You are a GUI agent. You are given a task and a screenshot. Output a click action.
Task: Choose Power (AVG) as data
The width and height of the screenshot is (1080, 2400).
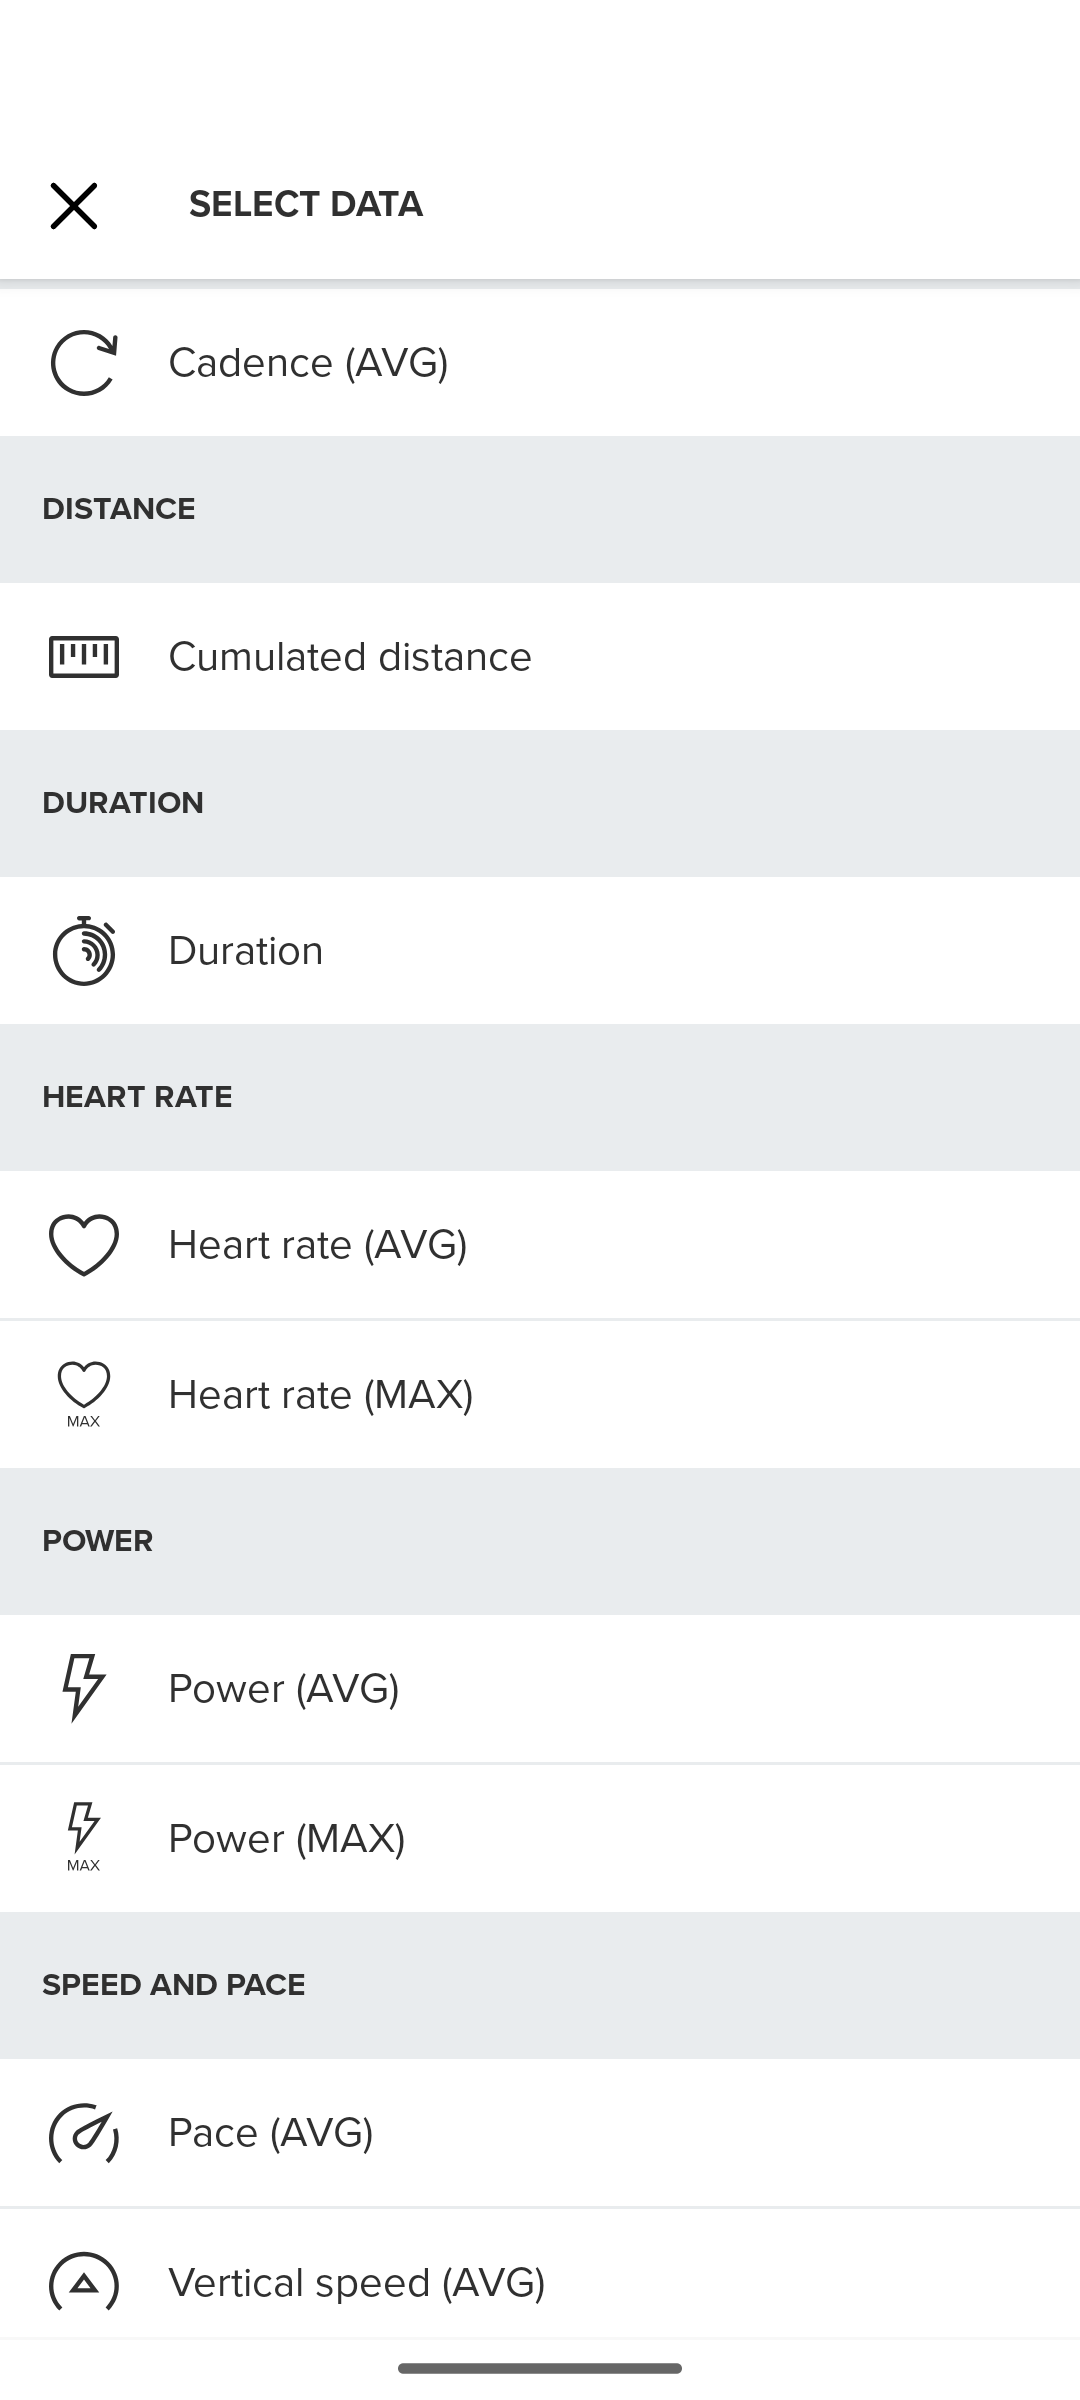click(x=284, y=1689)
